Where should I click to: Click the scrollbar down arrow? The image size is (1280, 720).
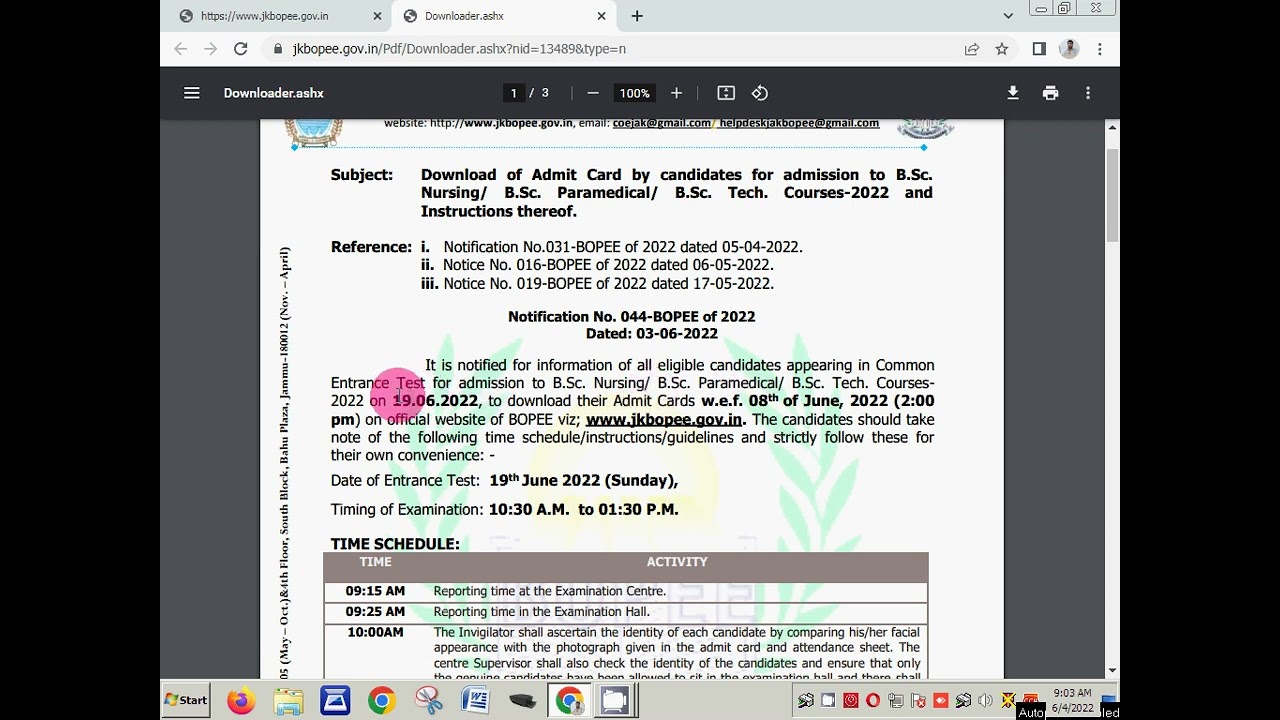(x=1112, y=671)
